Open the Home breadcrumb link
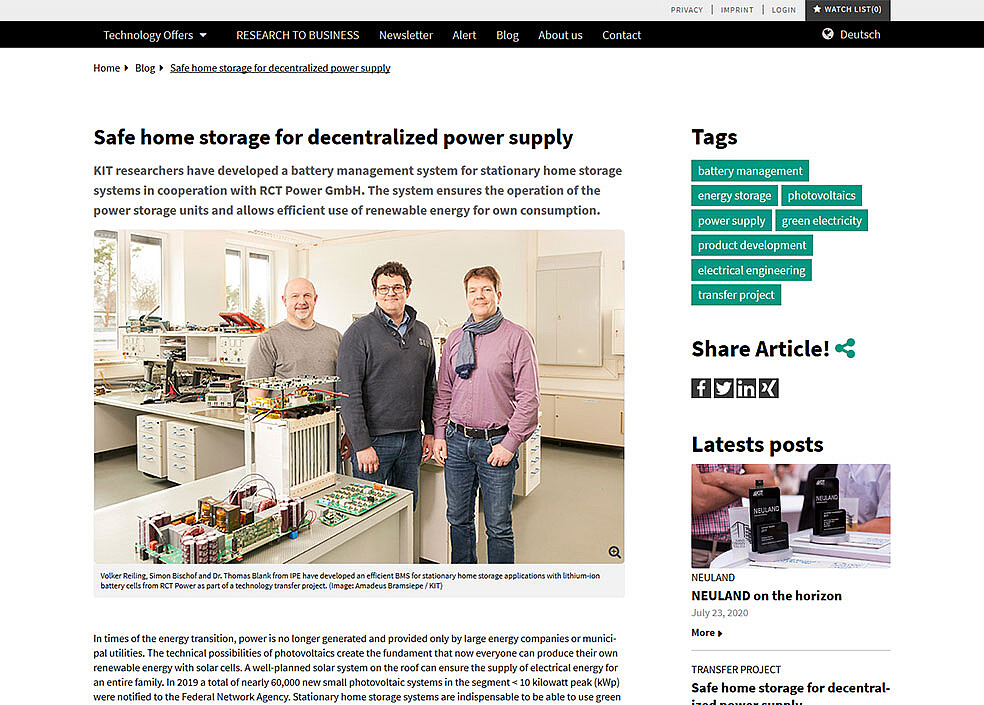The height and width of the screenshot is (705, 984). click(106, 67)
